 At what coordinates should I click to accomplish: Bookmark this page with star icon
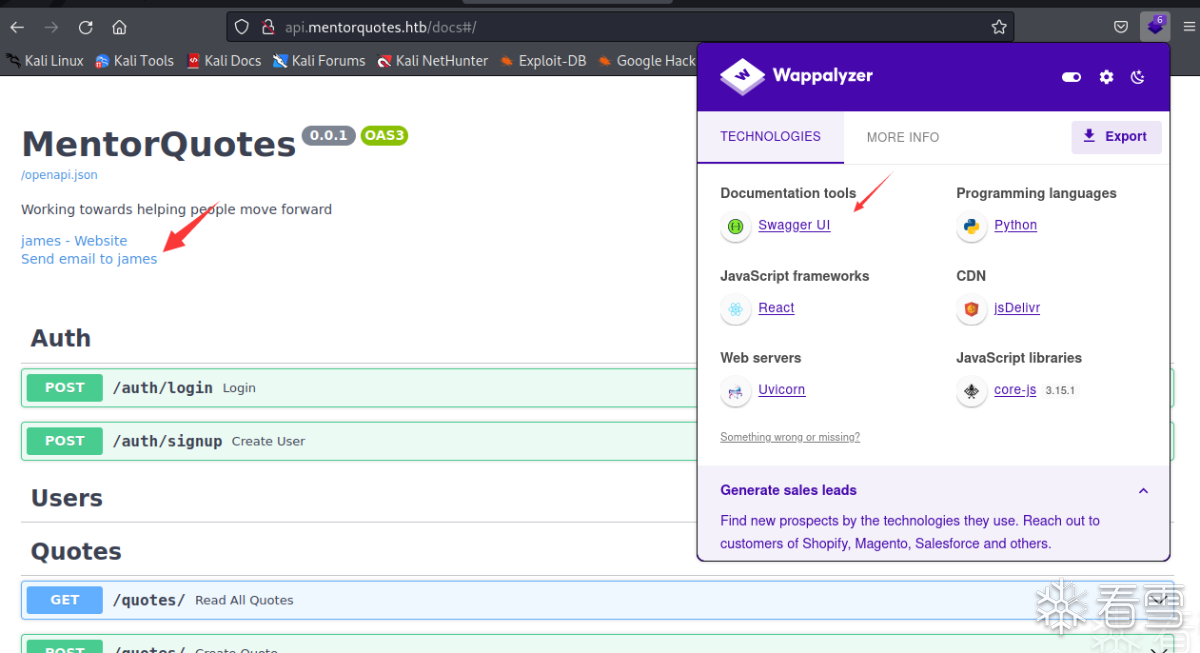click(x=999, y=27)
